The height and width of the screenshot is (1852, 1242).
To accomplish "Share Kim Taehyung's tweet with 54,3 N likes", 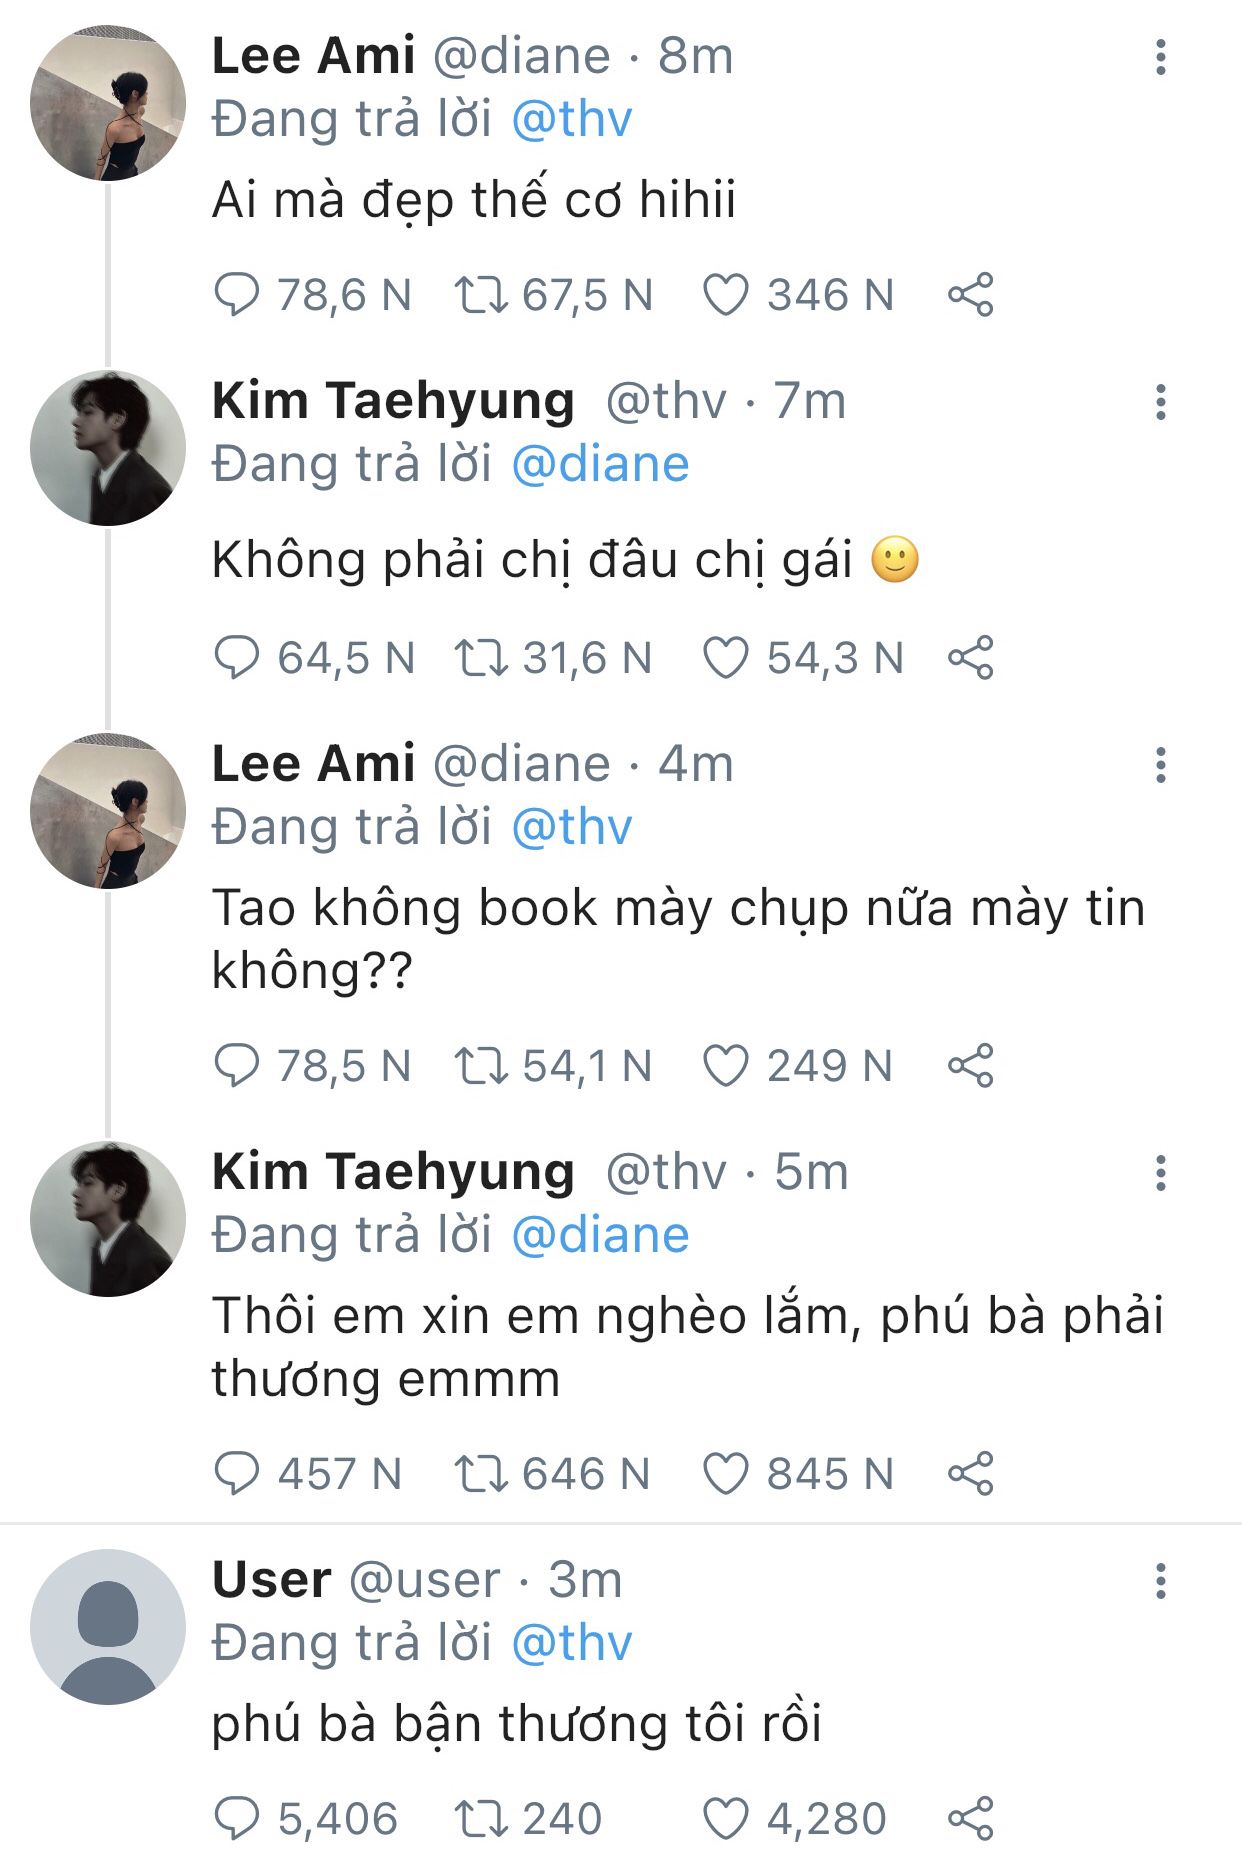I will coord(970,658).
